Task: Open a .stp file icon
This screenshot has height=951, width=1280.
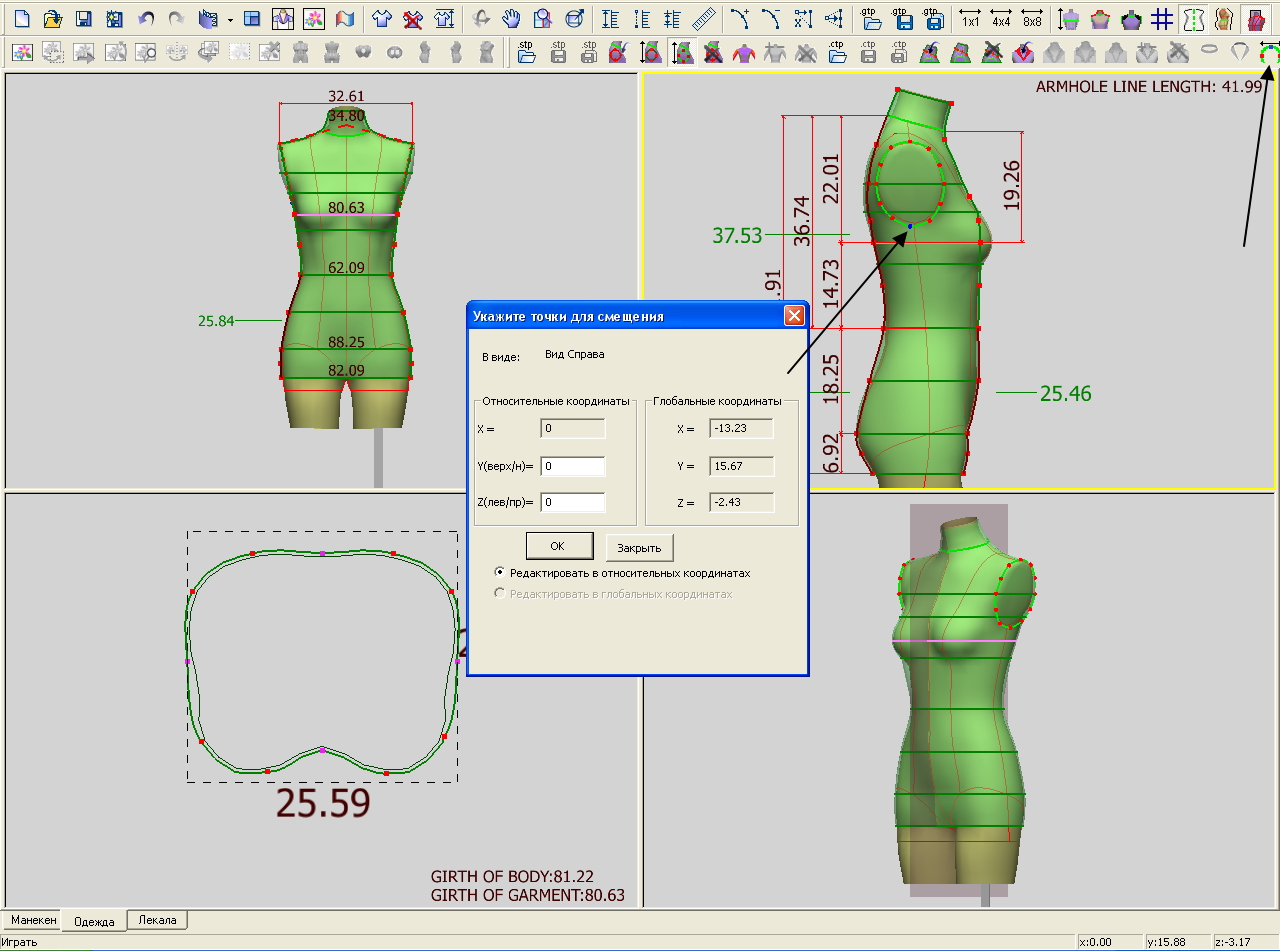Action: pyautogui.click(x=527, y=52)
